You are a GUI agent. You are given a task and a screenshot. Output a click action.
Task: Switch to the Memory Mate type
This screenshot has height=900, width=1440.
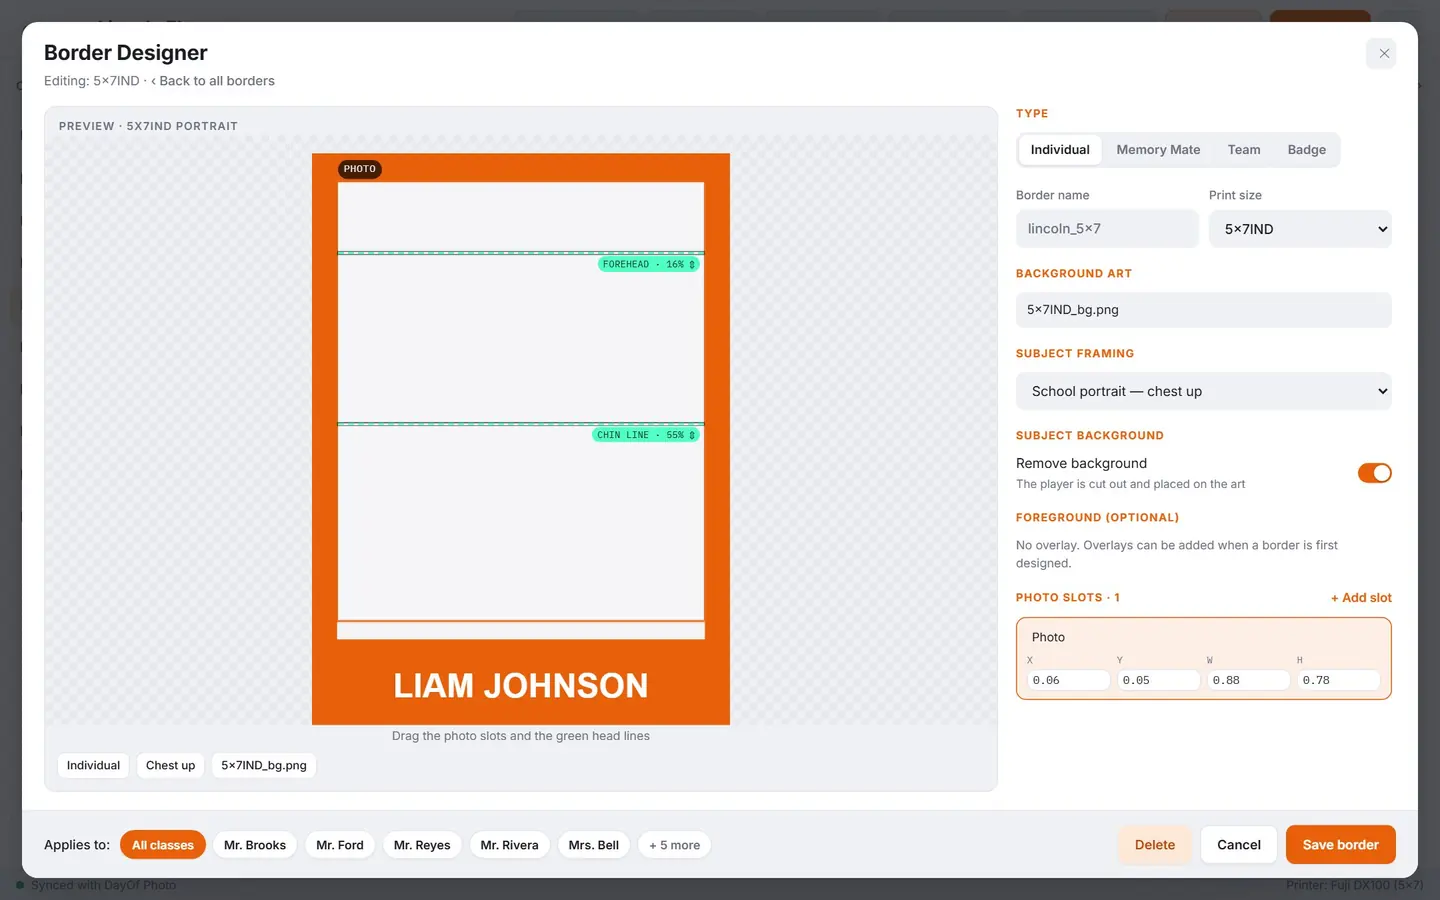[x=1158, y=150]
